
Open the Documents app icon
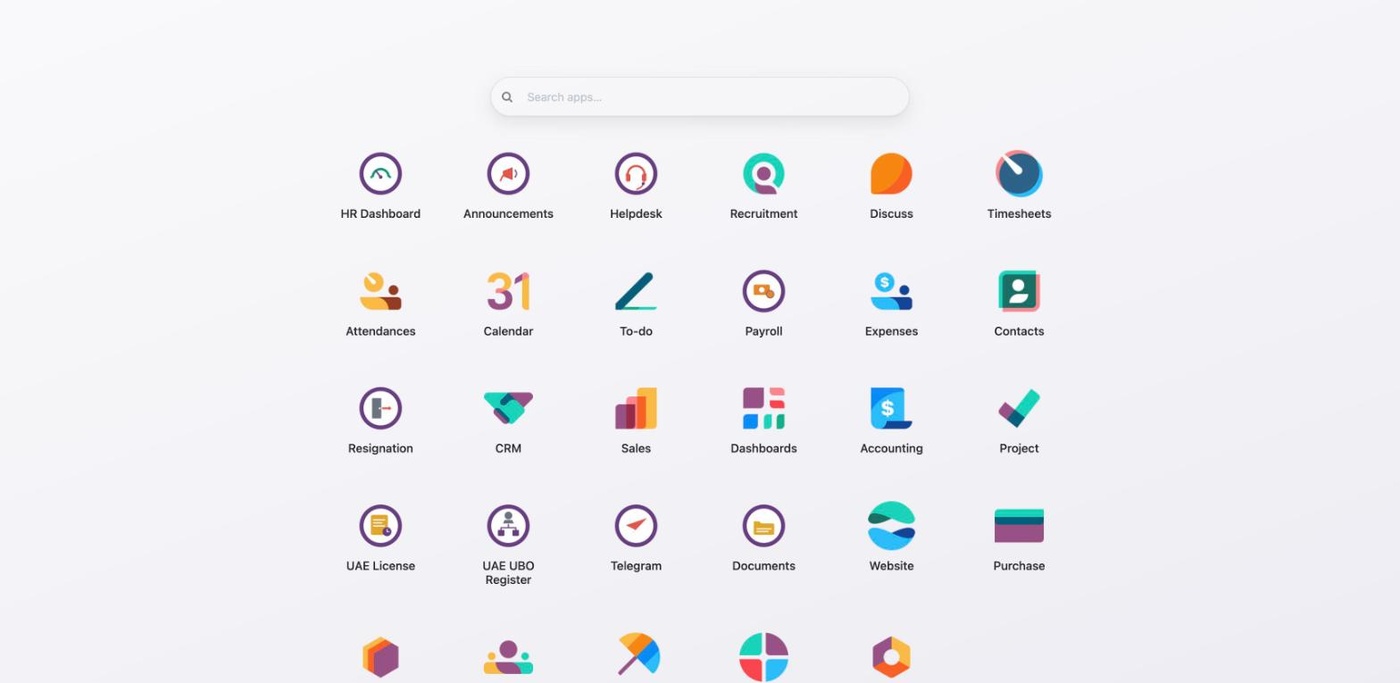point(764,525)
